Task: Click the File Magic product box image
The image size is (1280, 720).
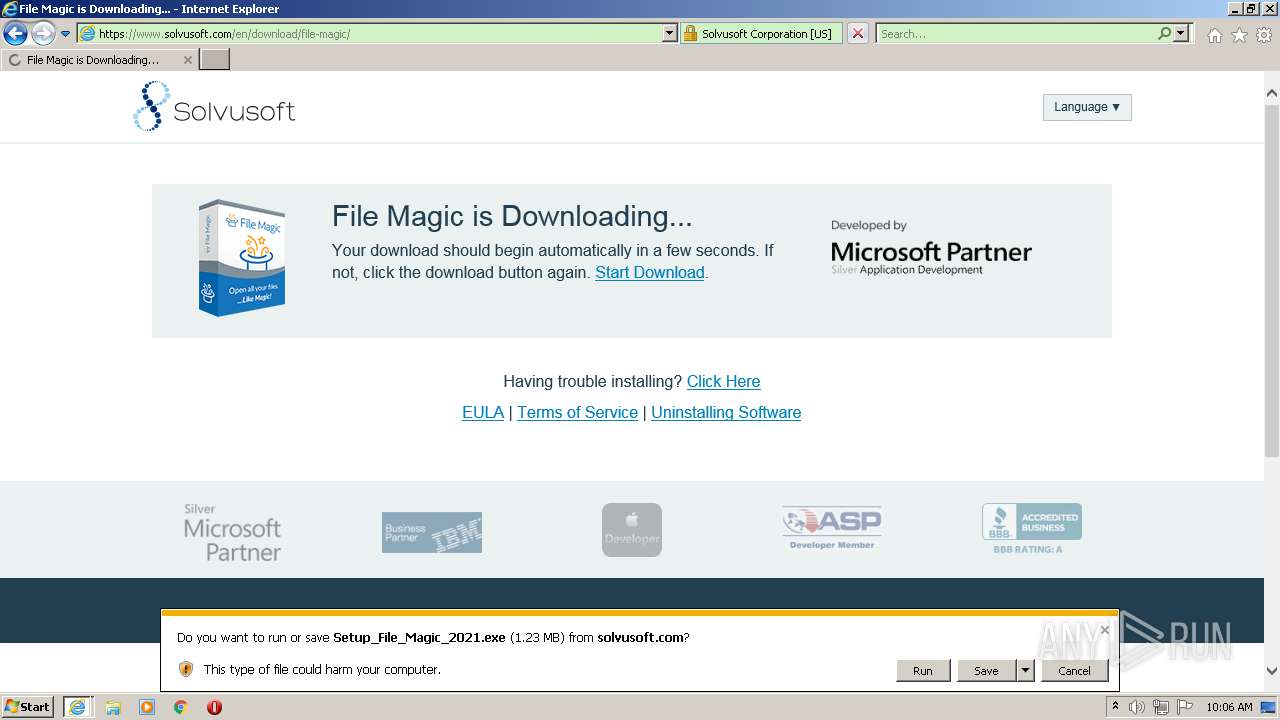Action: 242,258
